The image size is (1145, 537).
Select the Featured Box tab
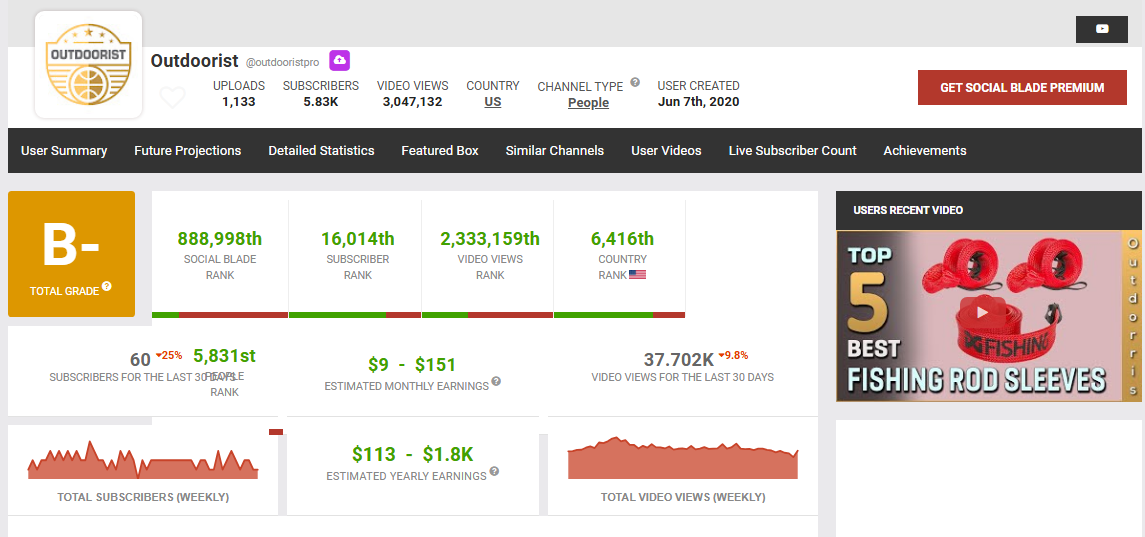(440, 151)
